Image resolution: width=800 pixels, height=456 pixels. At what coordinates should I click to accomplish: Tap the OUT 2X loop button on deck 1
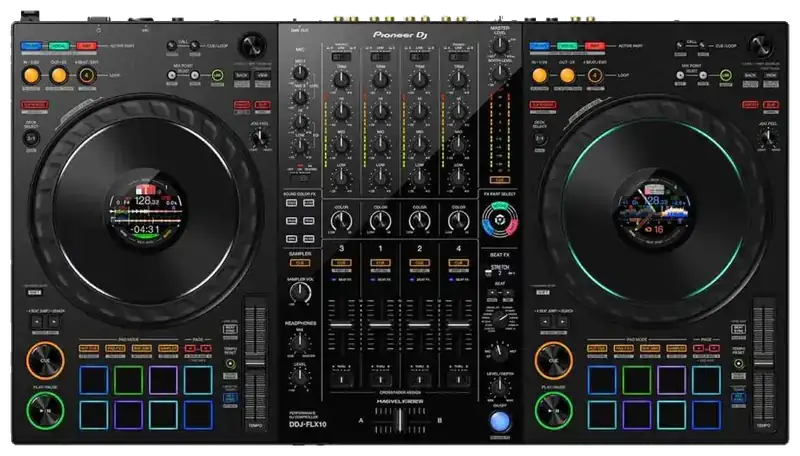(x=59, y=75)
